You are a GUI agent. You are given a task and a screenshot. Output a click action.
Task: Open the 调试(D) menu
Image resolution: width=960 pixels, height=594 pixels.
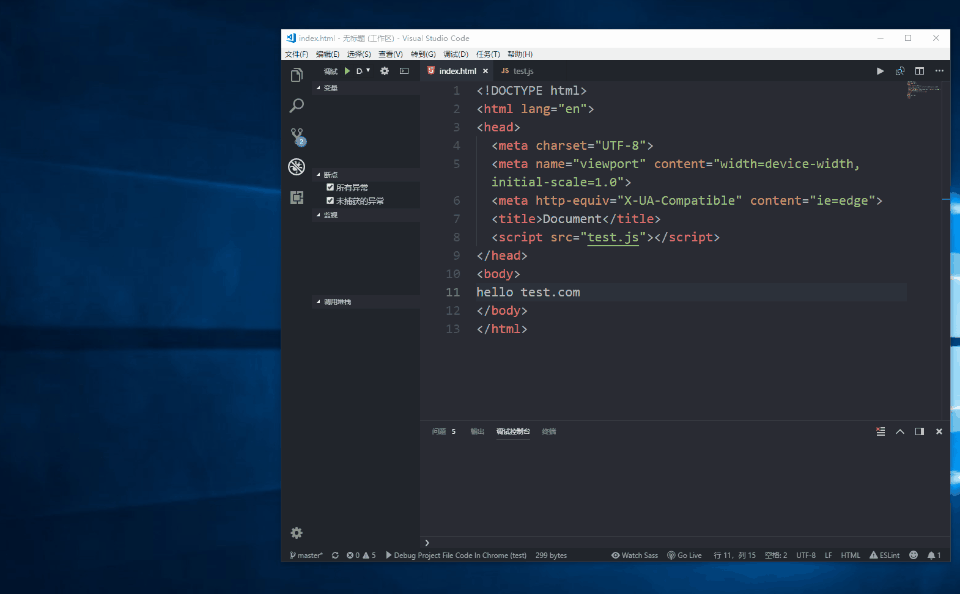pos(456,55)
